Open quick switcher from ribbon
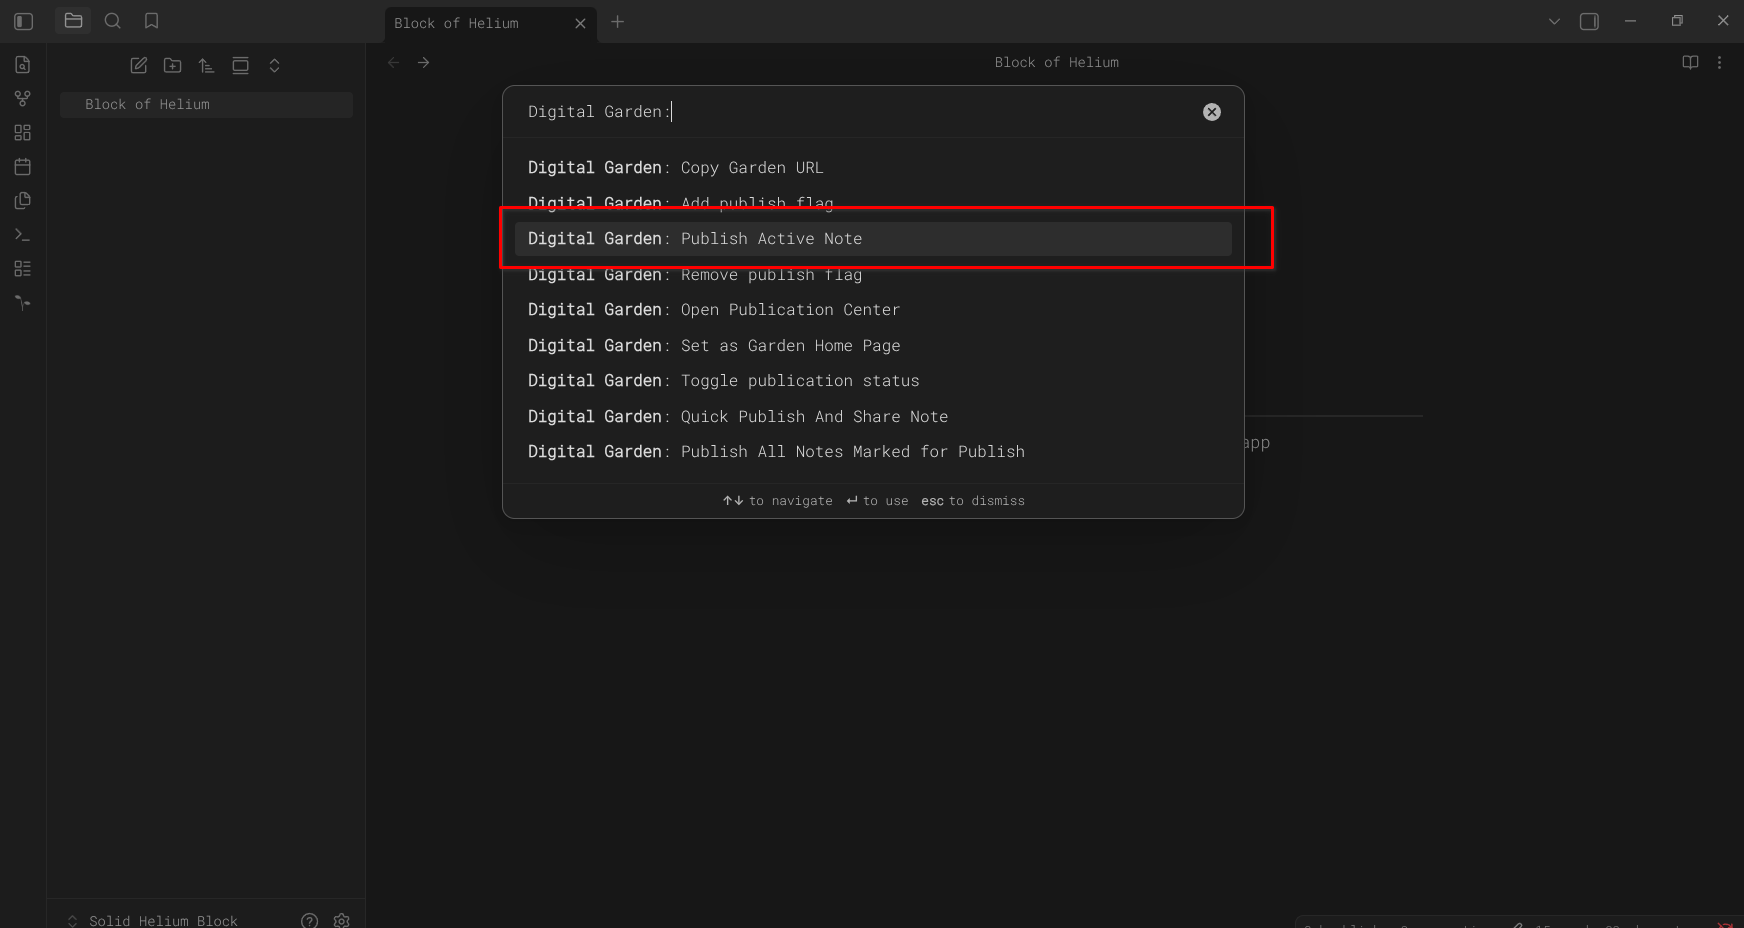 tap(23, 65)
